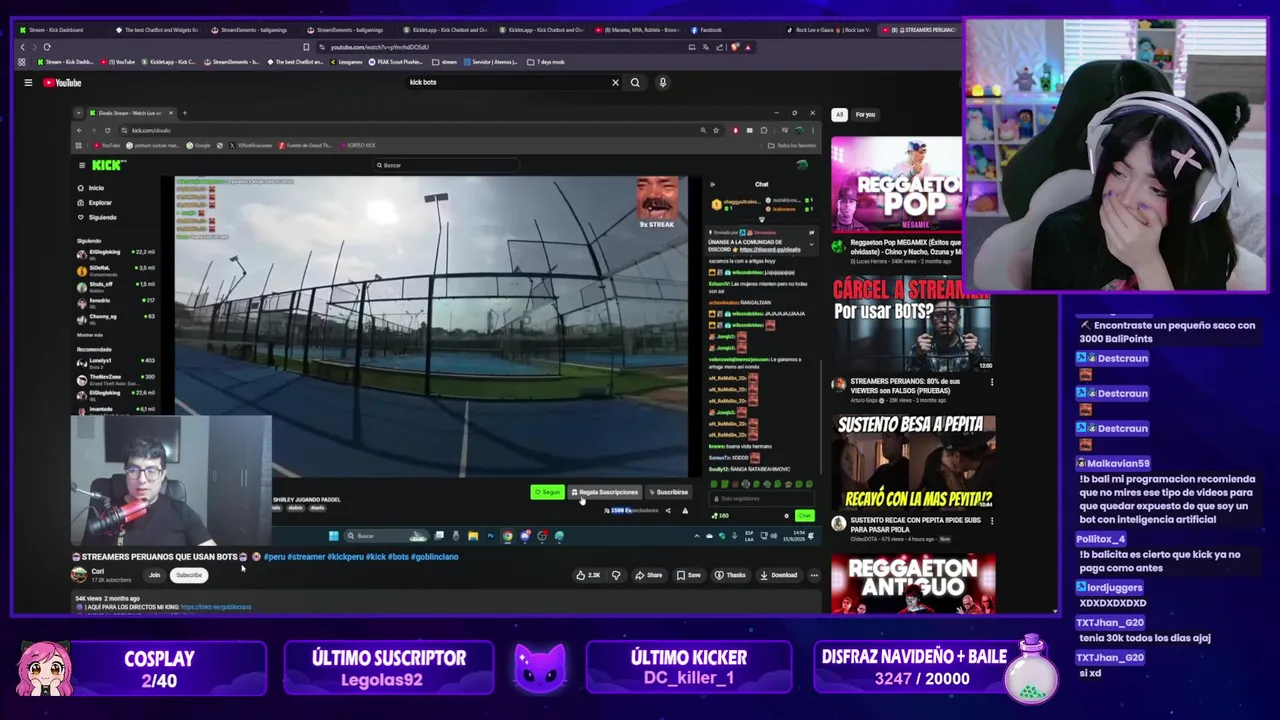Click the YouTube search magnifier button

[635, 83]
